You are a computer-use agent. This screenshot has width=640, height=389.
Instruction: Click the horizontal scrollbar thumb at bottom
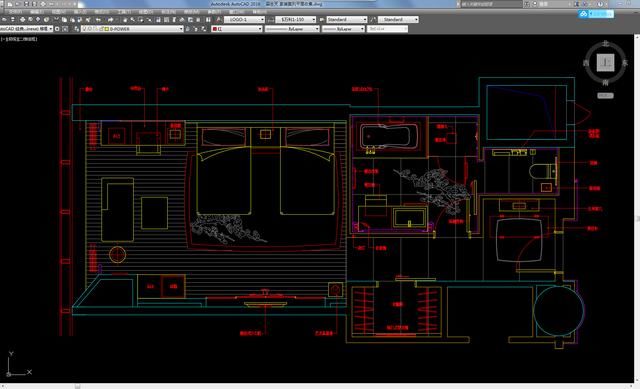click(x=77, y=386)
